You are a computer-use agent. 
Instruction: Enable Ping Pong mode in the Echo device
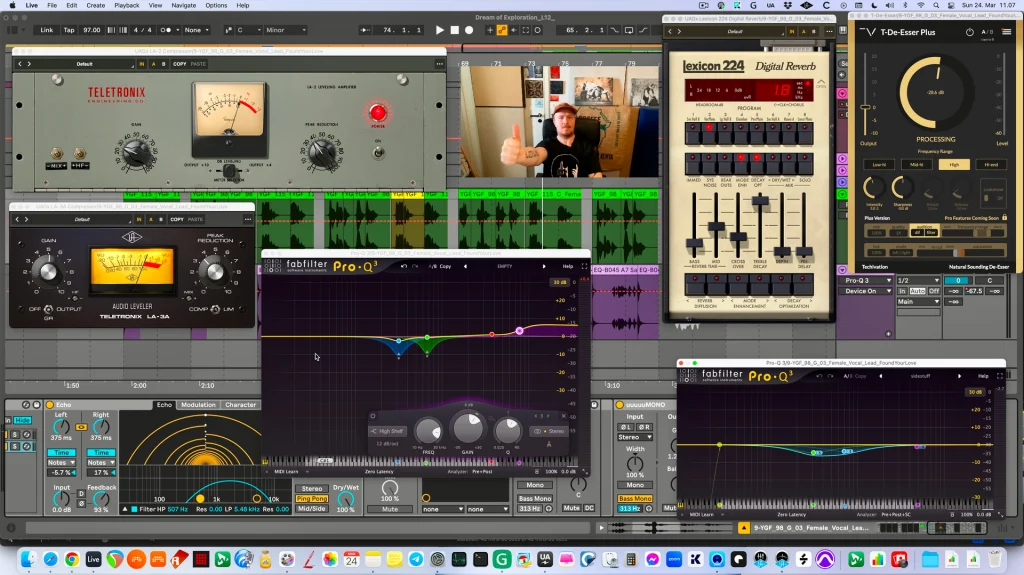click(x=312, y=499)
